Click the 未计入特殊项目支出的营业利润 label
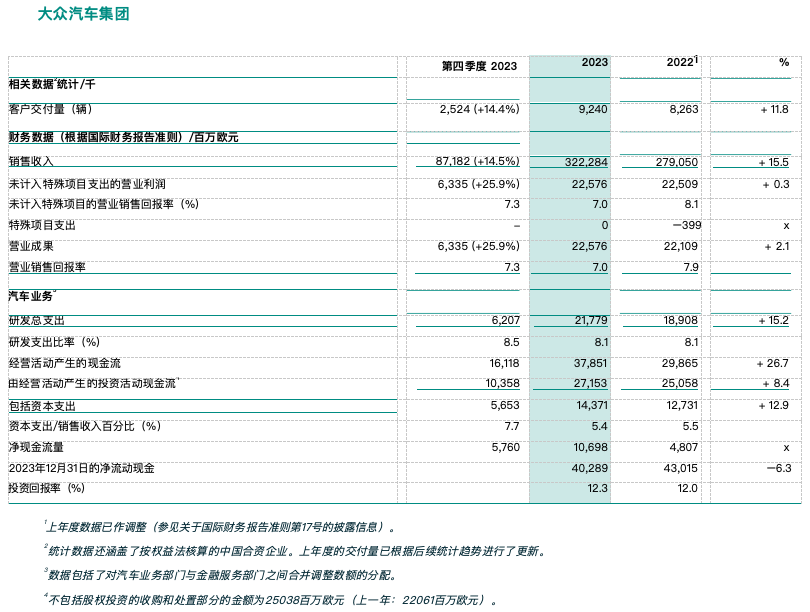The image size is (810, 612). tap(87, 184)
